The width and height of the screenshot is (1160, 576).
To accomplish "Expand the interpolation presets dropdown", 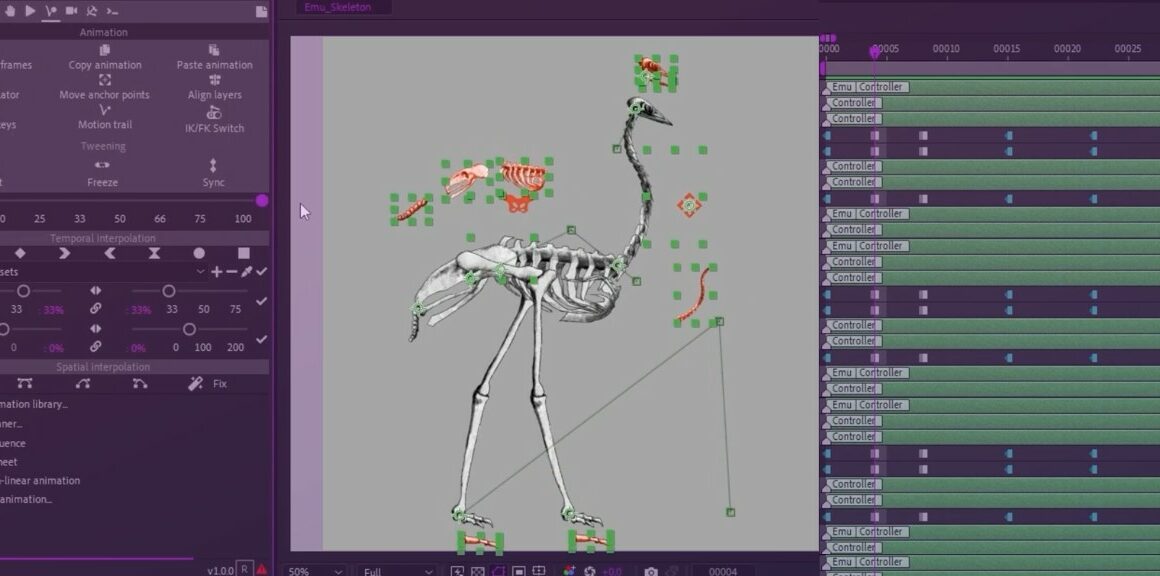I will tap(200, 272).
